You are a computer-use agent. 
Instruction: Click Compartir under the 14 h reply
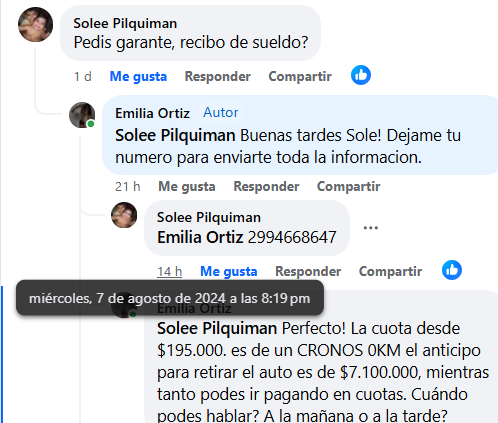(x=390, y=271)
